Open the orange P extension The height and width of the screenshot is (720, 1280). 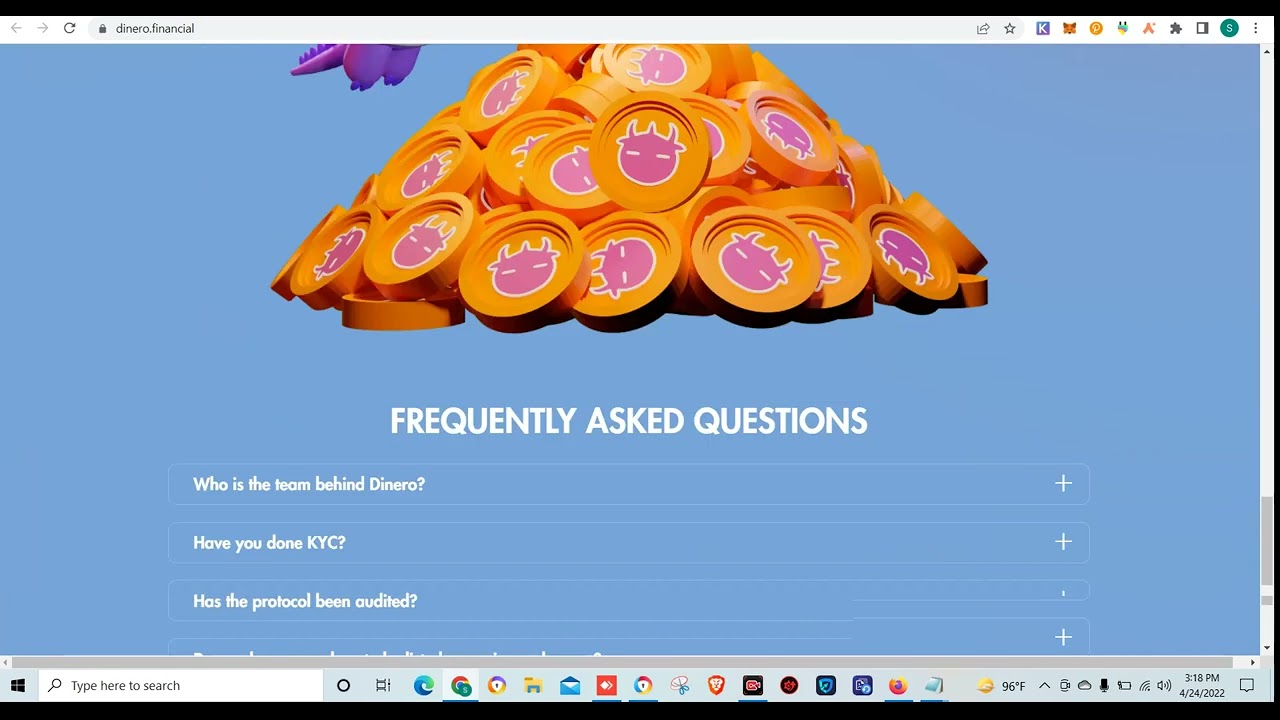pyautogui.click(x=1096, y=28)
